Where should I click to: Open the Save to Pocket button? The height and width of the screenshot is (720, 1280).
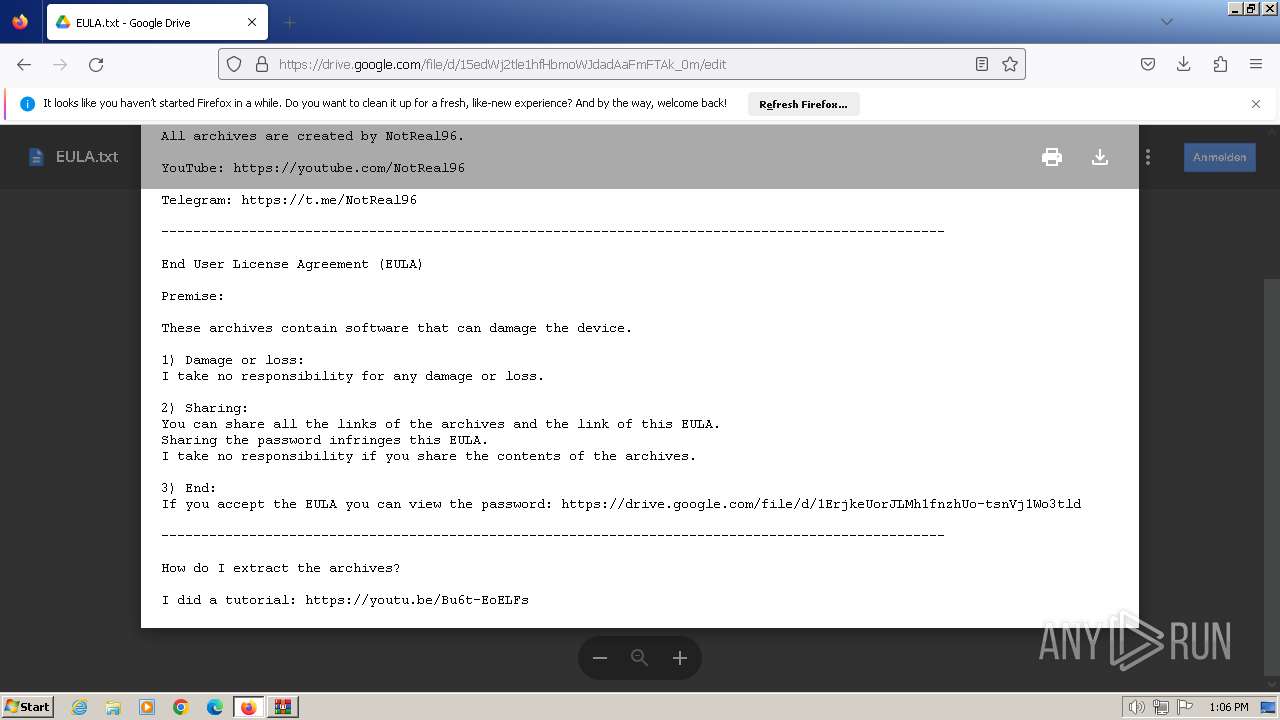pyautogui.click(x=1148, y=64)
